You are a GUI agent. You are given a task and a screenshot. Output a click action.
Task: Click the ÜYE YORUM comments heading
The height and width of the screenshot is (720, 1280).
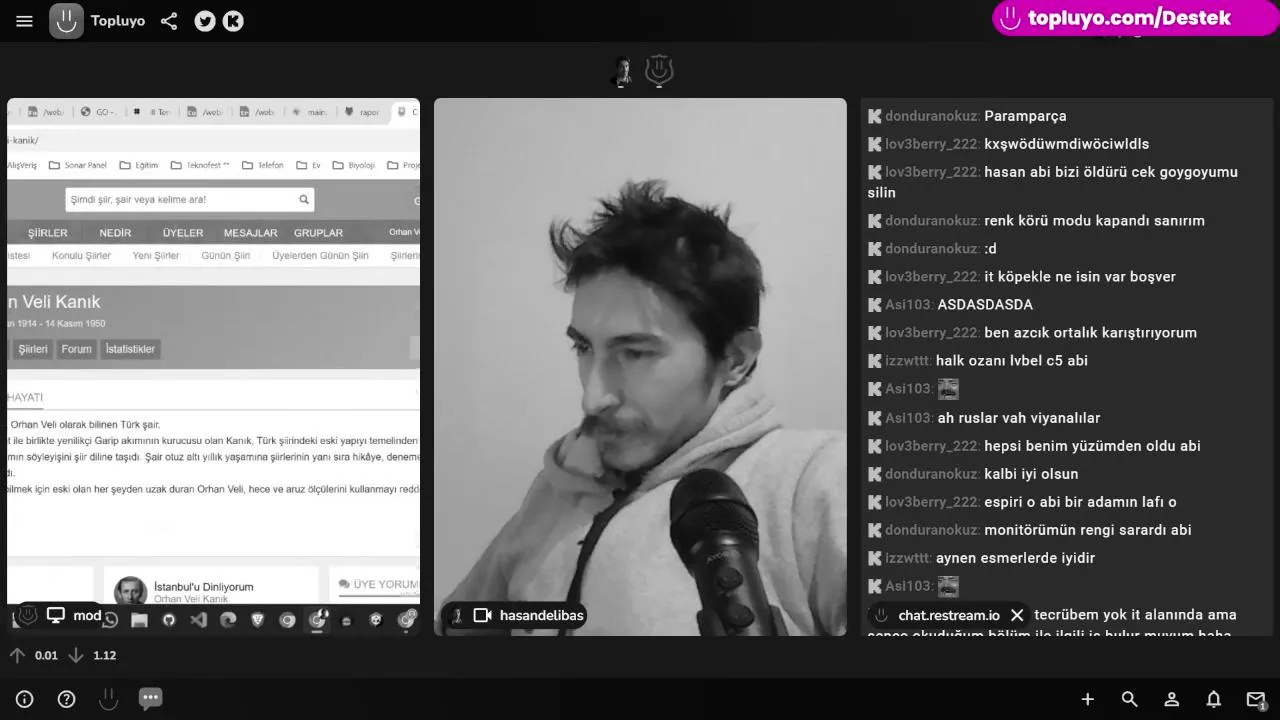tap(378, 584)
